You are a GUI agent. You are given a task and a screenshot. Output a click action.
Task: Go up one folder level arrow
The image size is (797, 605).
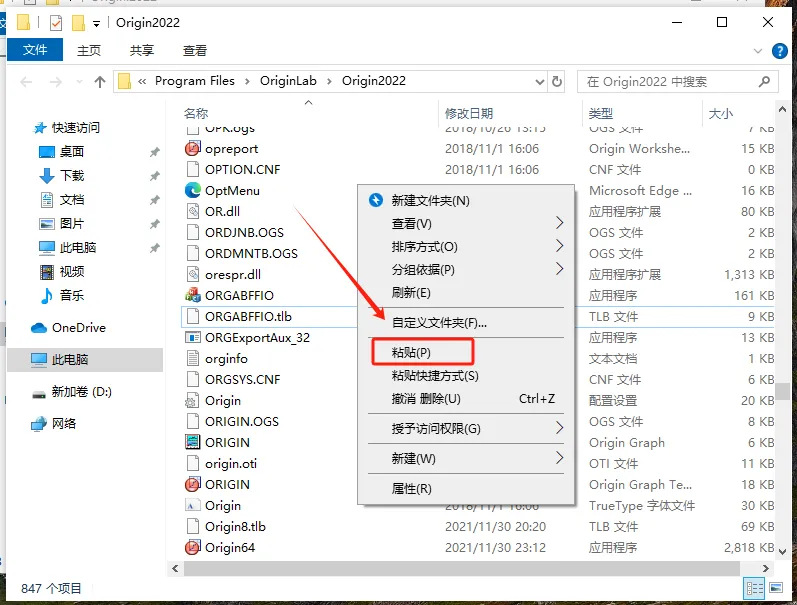(100, 81)
